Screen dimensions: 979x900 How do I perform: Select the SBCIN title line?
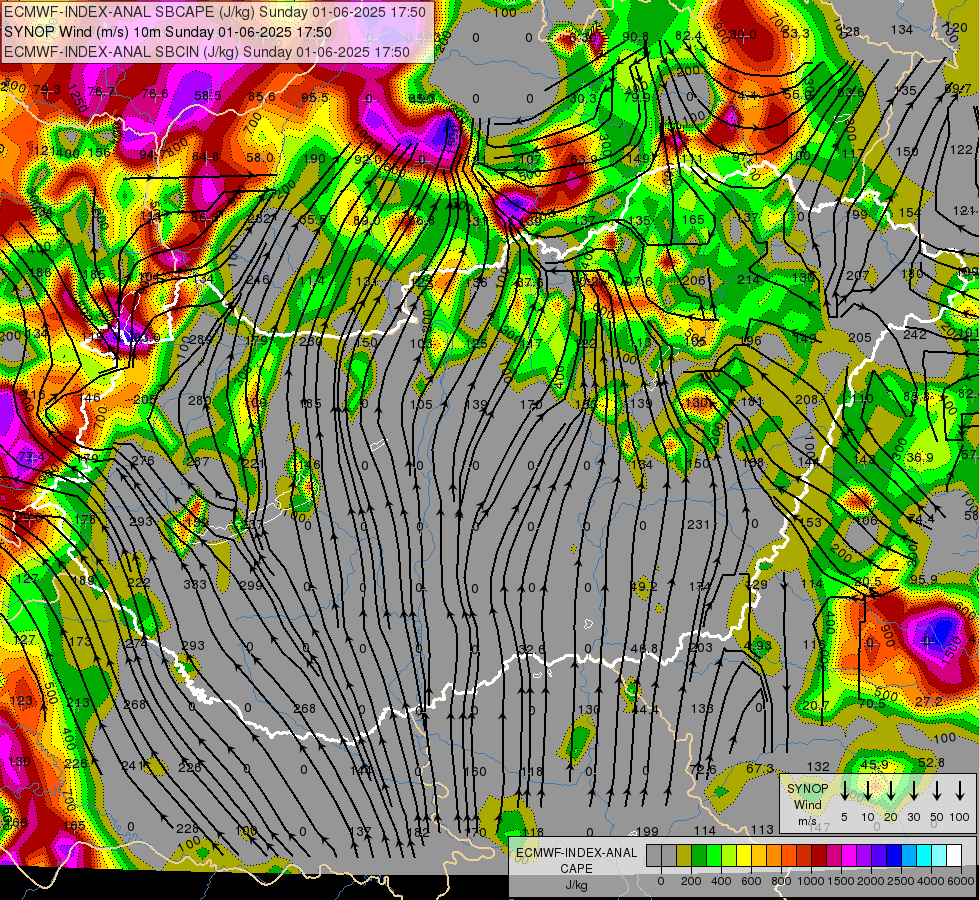click(x=207, y=52)
